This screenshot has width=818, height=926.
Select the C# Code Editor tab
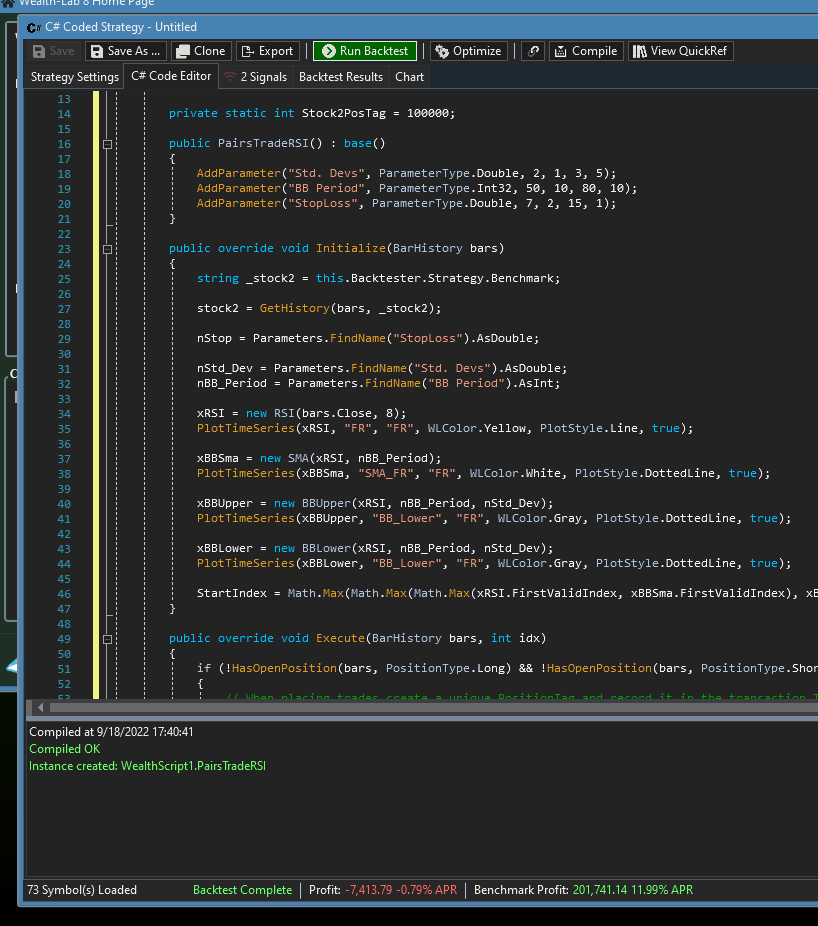click(x=171, y=77)
